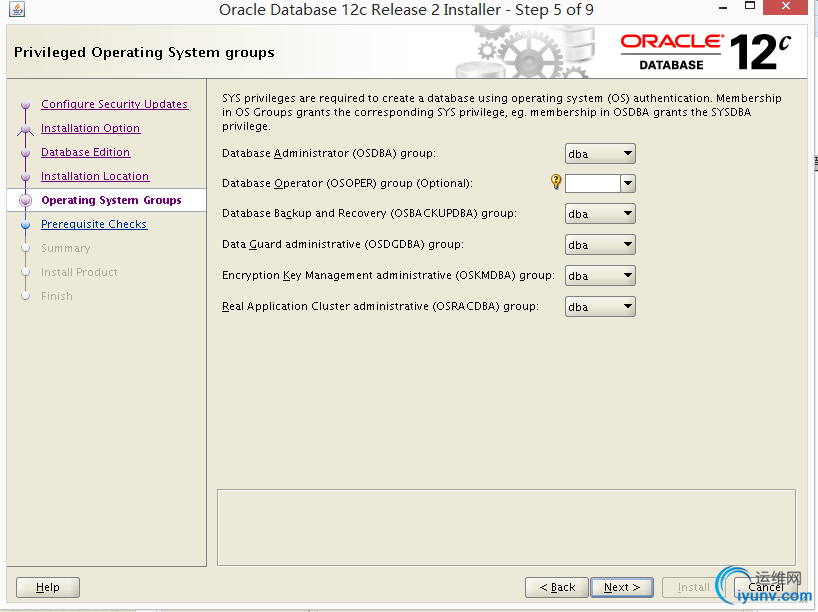This screenshot has height=612, width=818.
Task: Open the OSOPER group dropdown arrow
Action: tap(628, 183)
